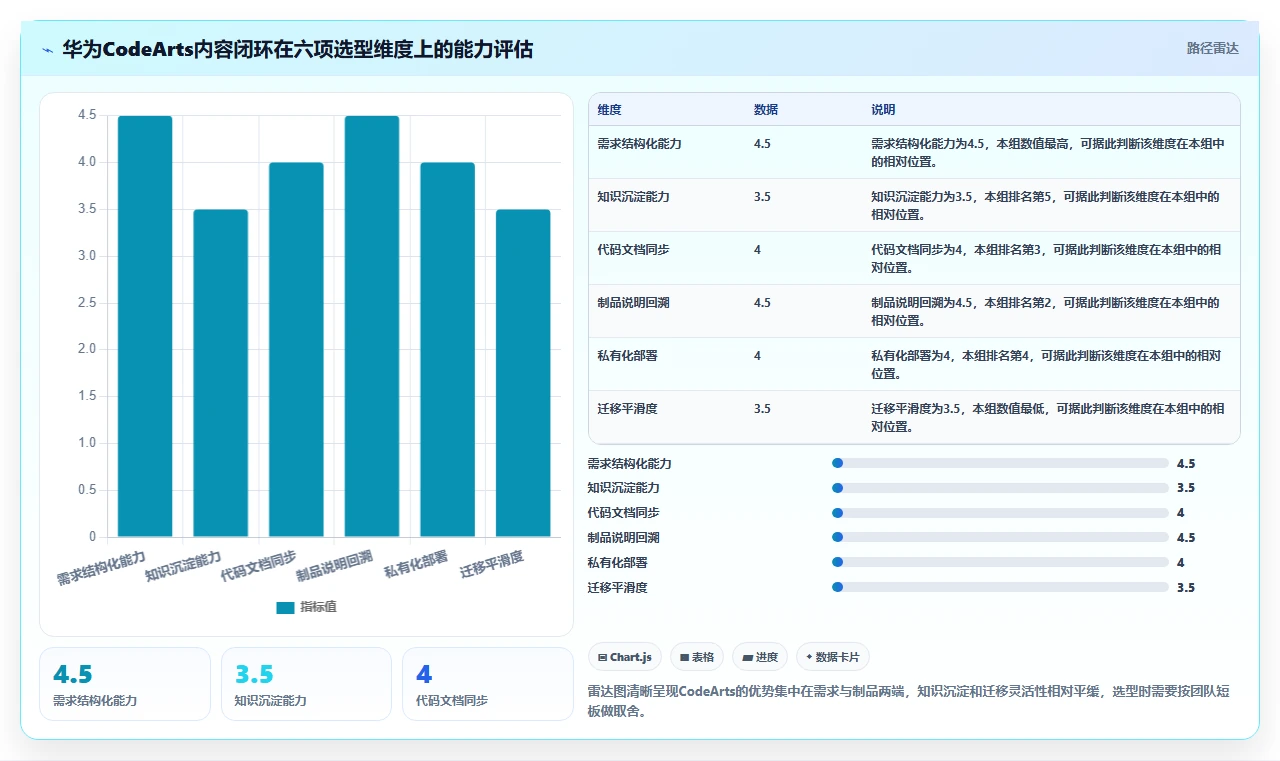1280x761 pixels.
Task: Select the Chart.js tag
Action: coord(625,657)
